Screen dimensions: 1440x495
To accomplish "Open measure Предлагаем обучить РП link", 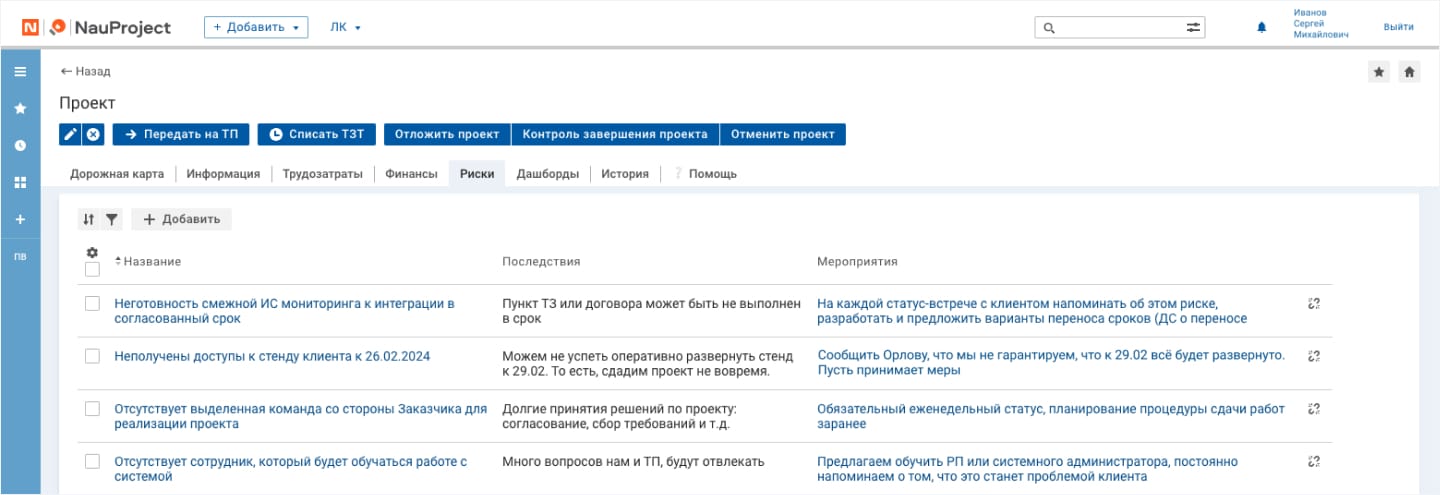I will point(1027,469).
